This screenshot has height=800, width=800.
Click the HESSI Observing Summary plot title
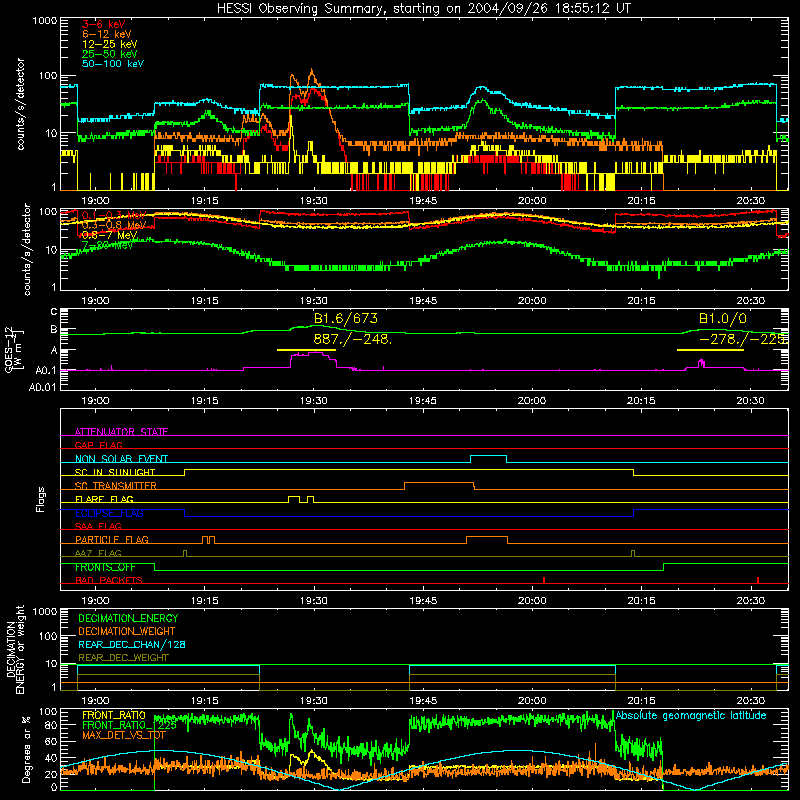424,9
